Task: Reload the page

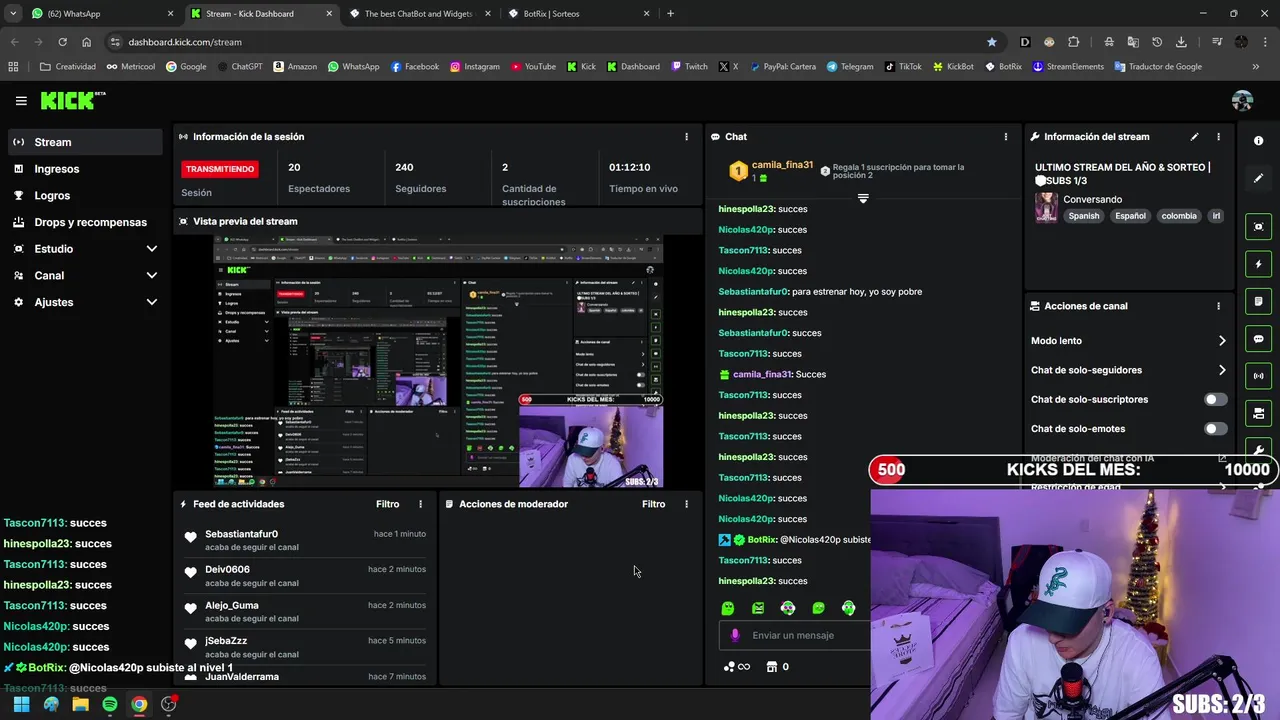Action: coord(62,42)
